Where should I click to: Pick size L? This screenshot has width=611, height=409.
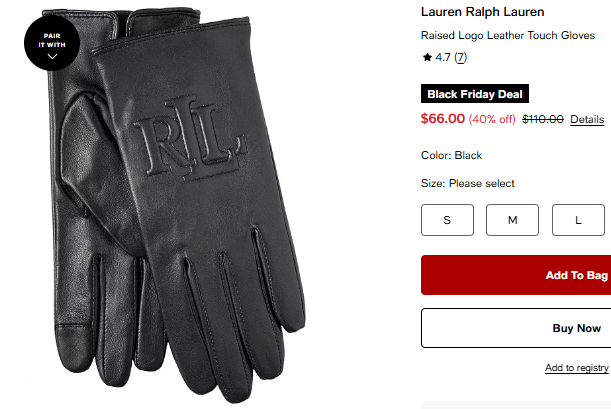coord(578,220)
